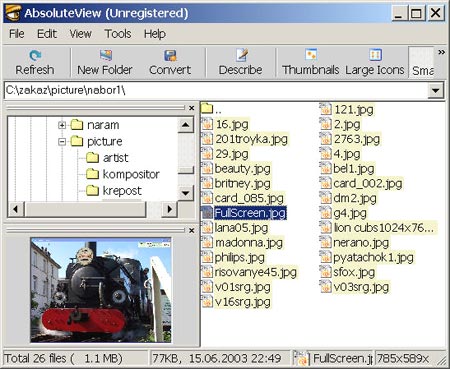Expand the naram folder node
The height and width of the screenshot is (369, 450).
click(x=62, y=125)
